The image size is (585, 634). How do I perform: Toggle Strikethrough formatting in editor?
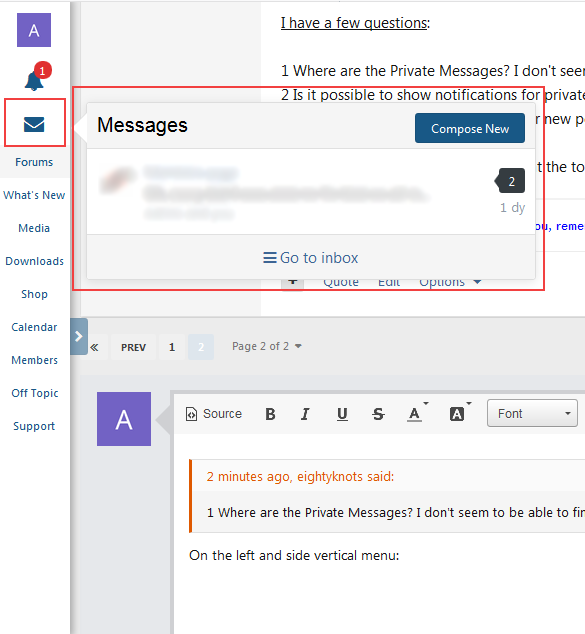coord(378,414)
